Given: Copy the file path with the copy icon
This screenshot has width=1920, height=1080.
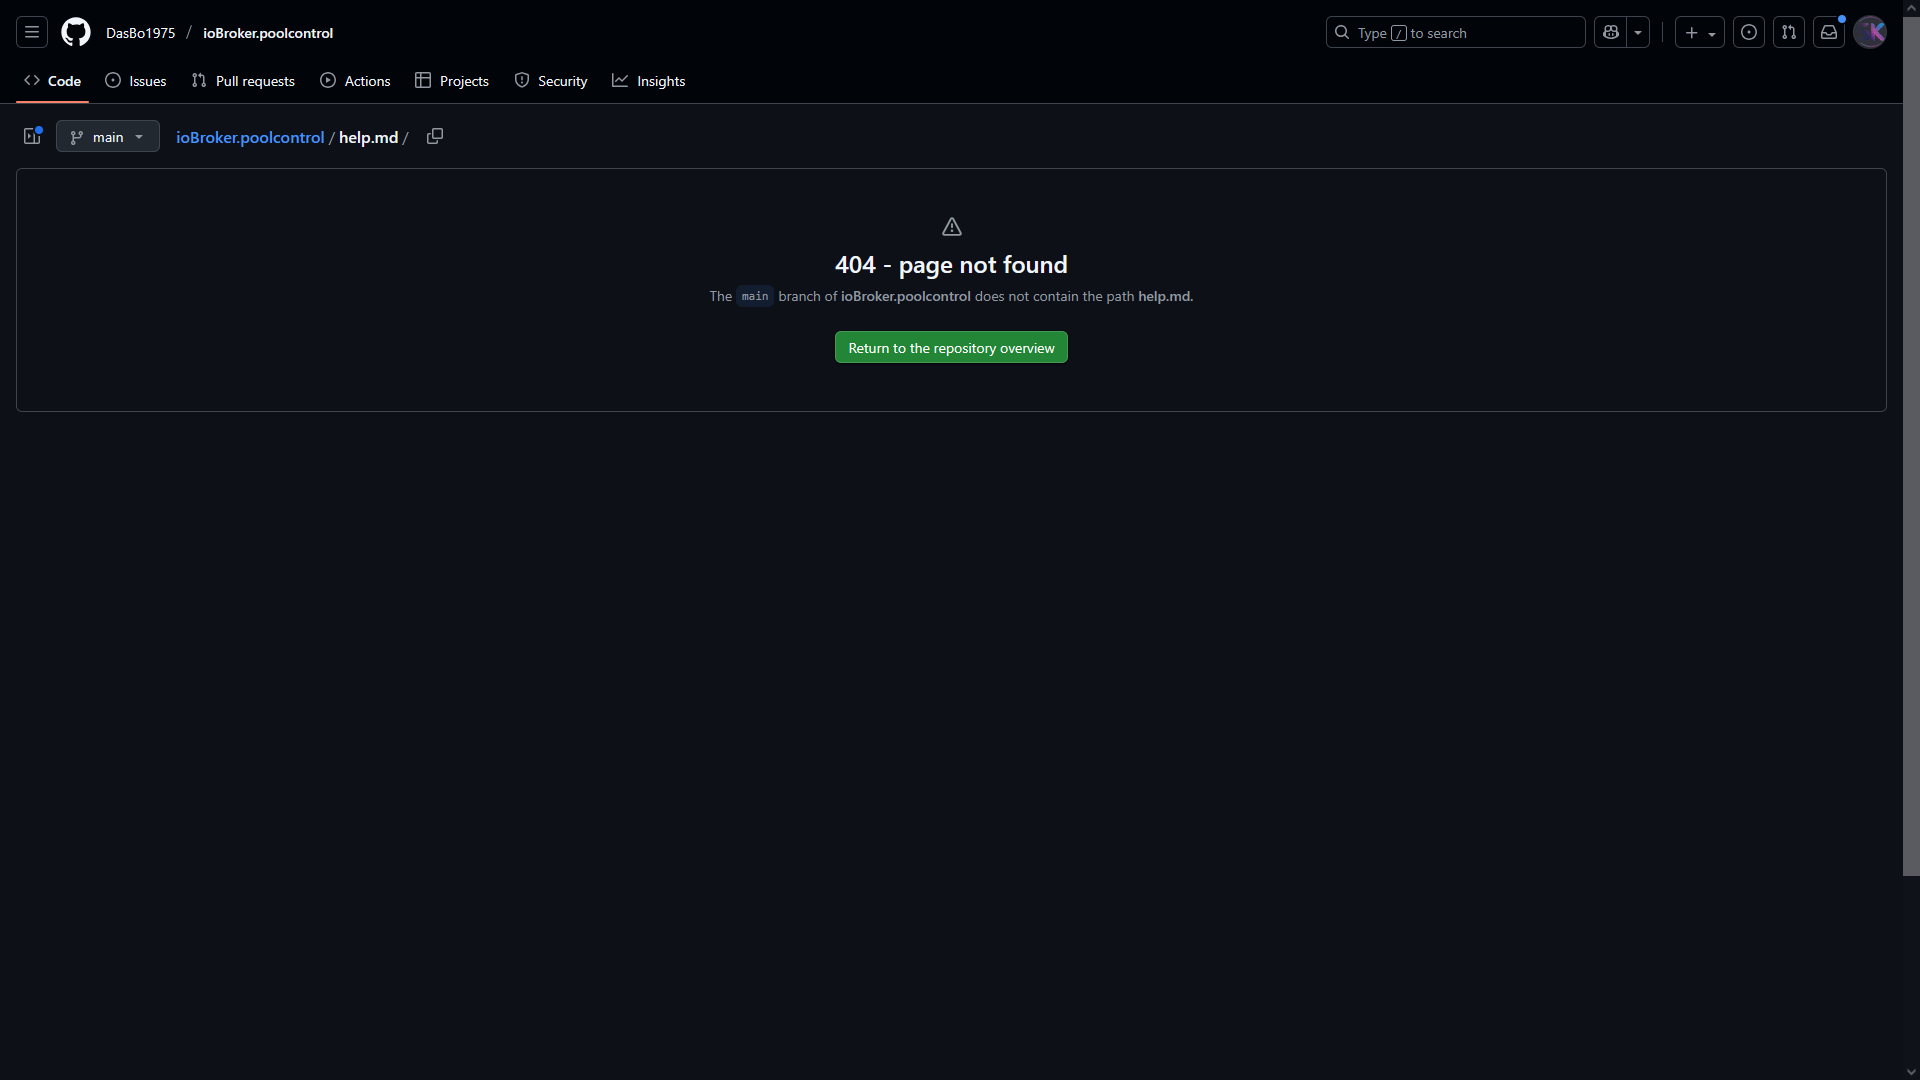Looking at the screenshot, I should [435, 136].
